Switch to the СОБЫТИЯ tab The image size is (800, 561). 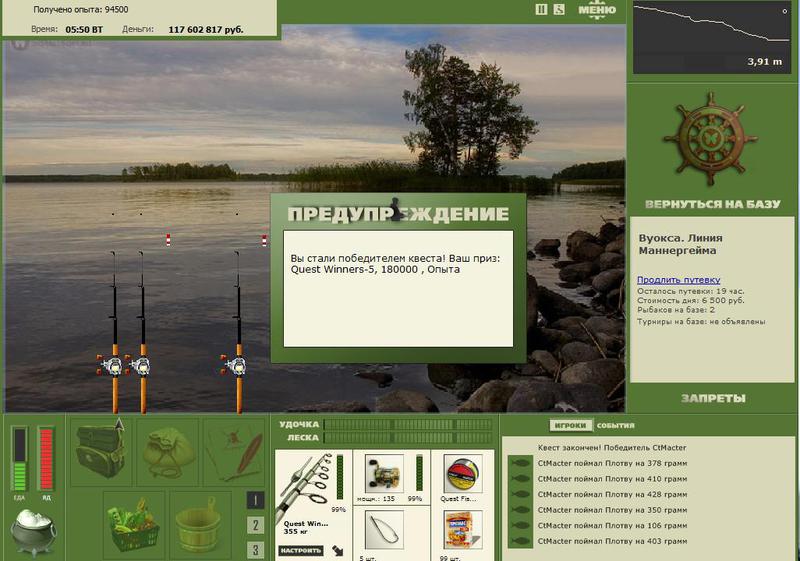coord(616,425)
